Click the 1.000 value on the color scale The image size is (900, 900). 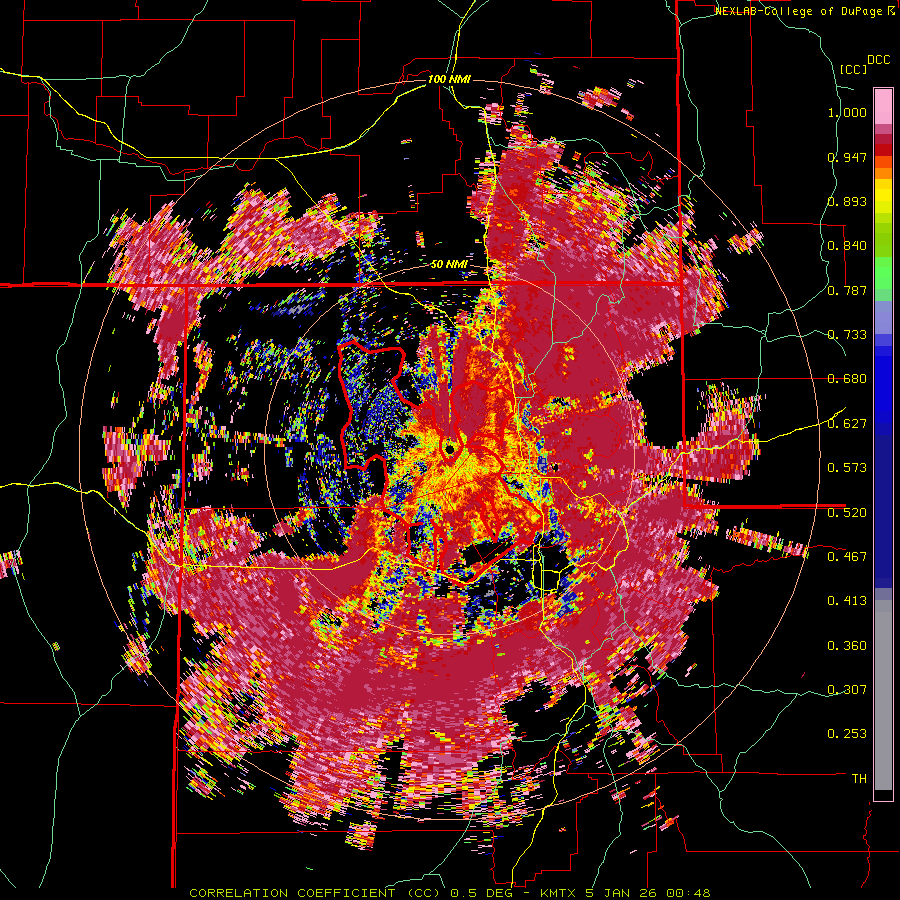(847, 112)
